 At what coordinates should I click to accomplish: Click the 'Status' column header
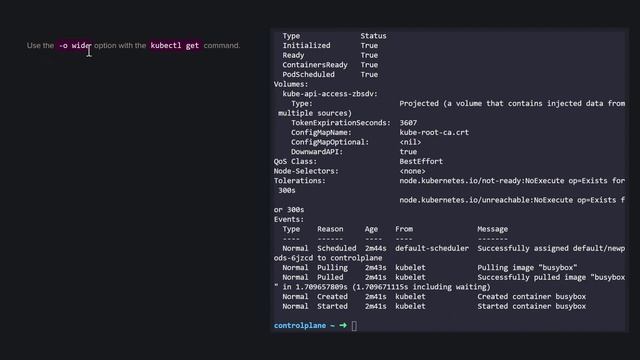373,36
